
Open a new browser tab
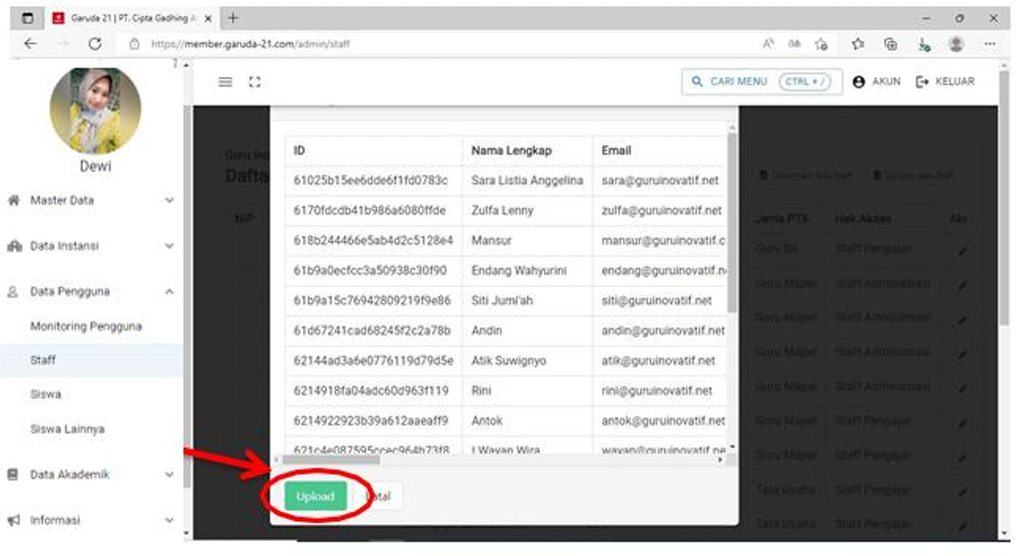click(x=233, y=18)
